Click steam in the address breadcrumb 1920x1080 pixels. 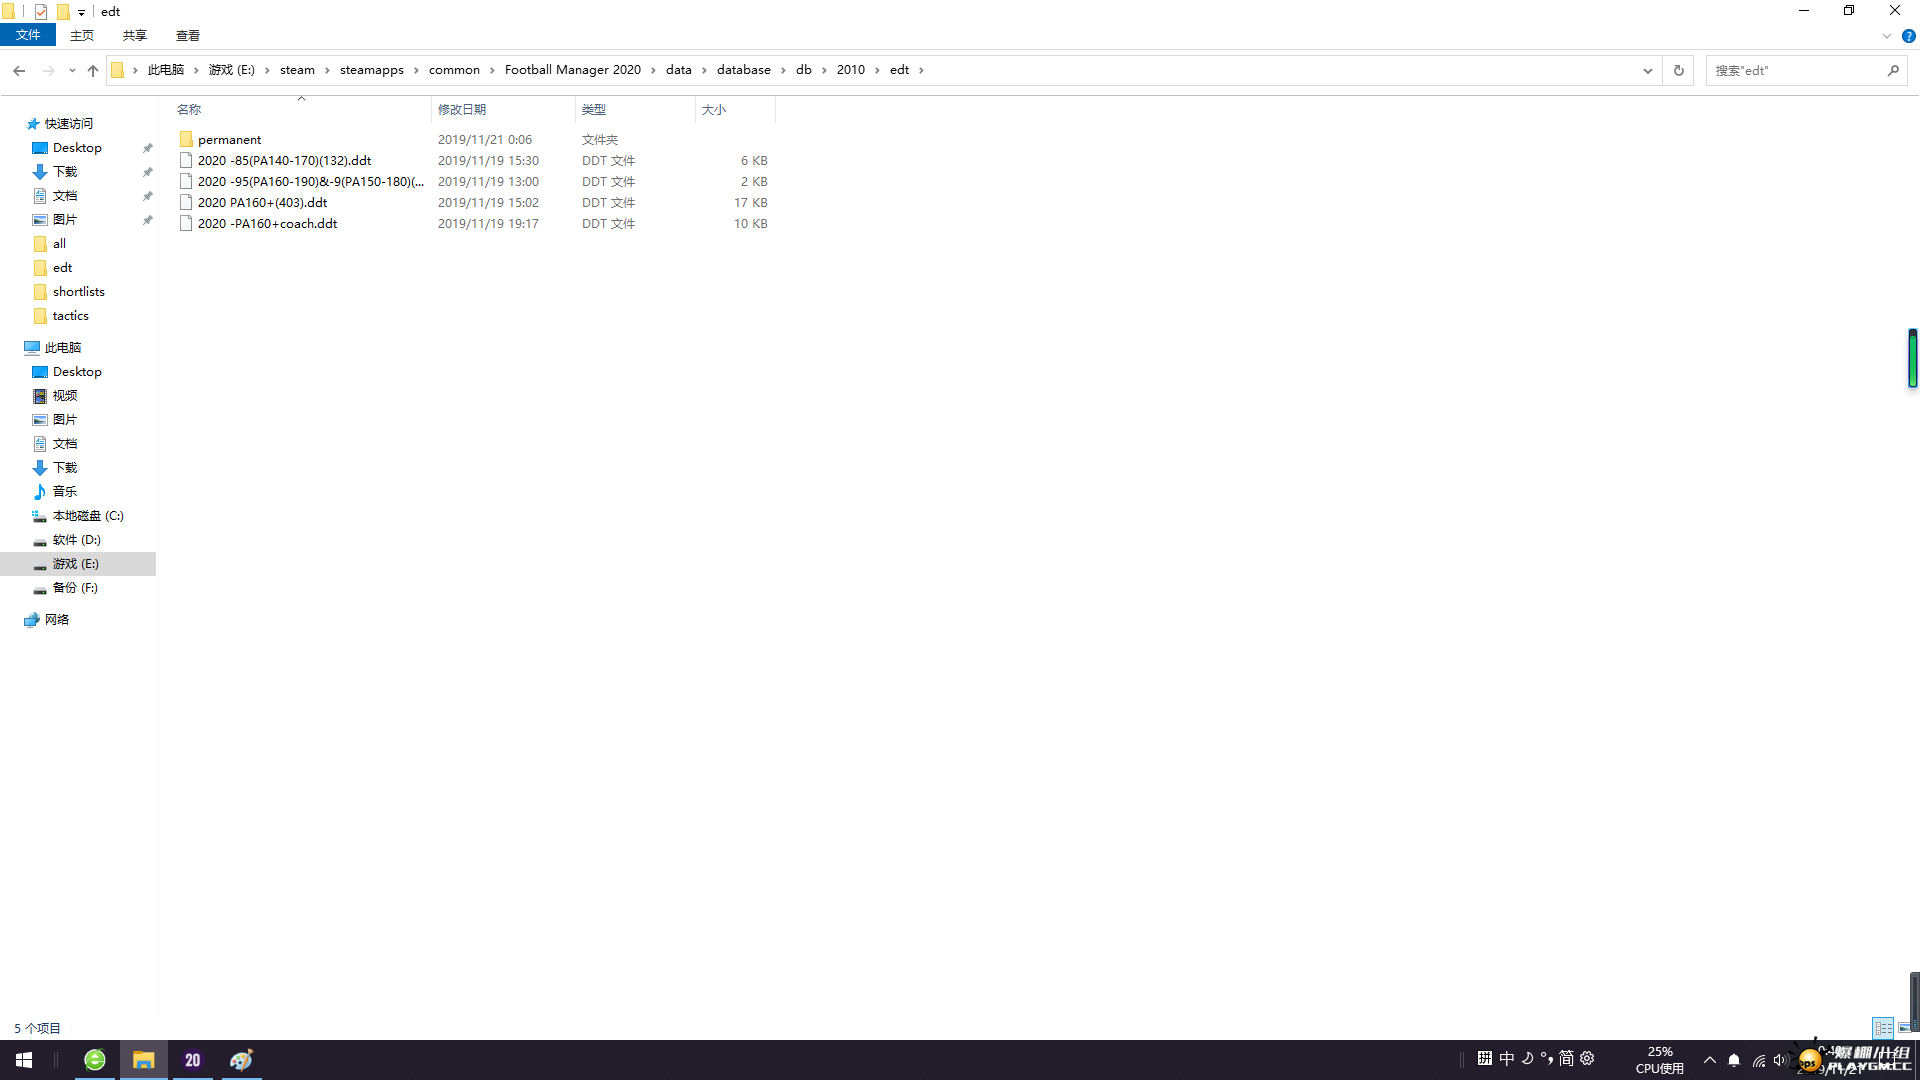297,70
